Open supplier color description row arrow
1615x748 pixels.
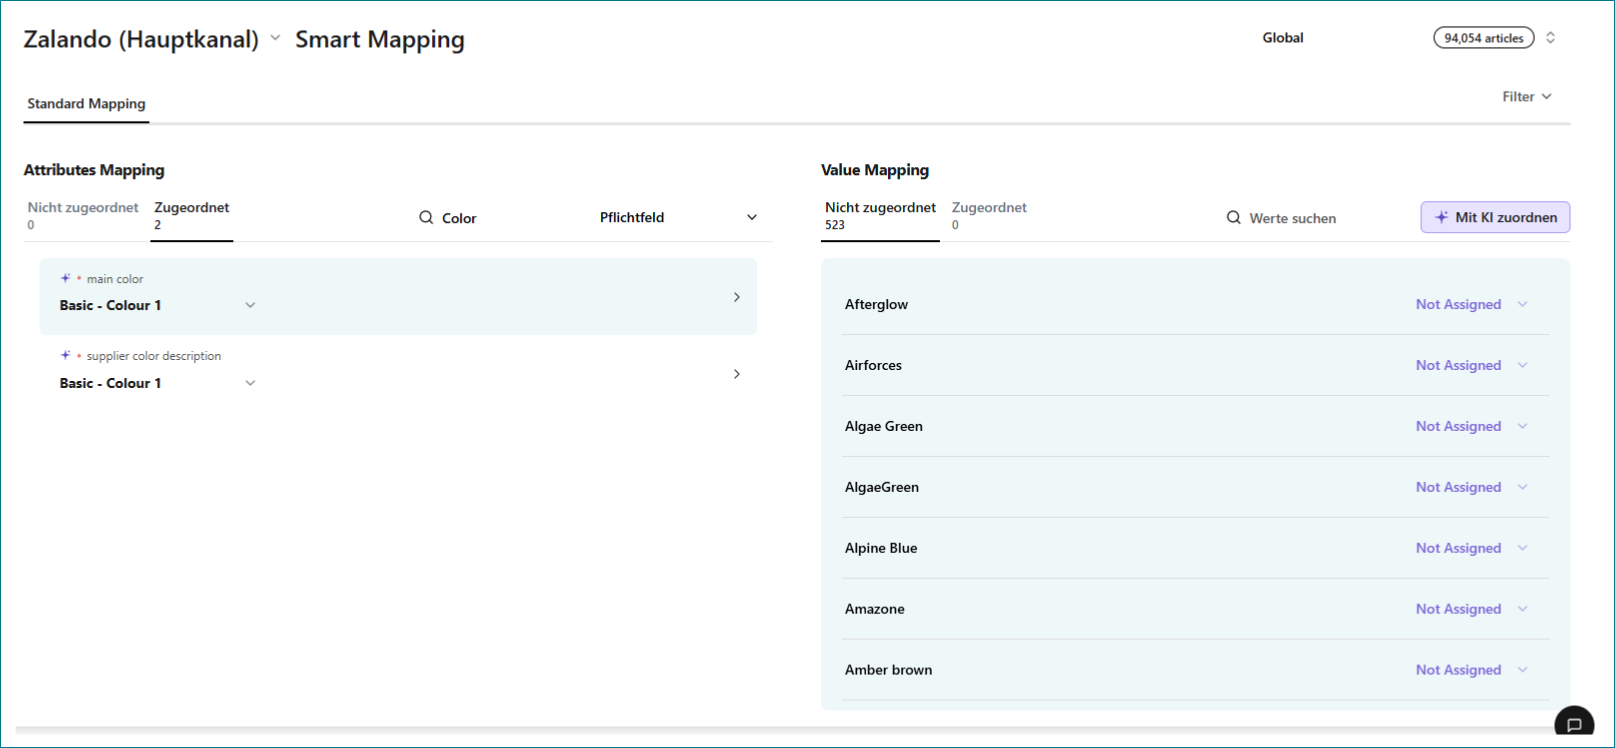[x=737, y=374]
